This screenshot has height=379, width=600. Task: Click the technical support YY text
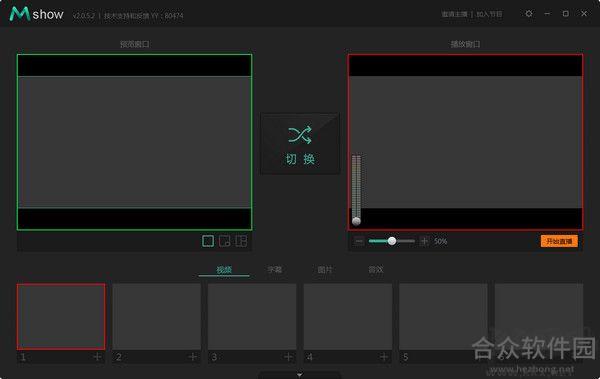144,16
